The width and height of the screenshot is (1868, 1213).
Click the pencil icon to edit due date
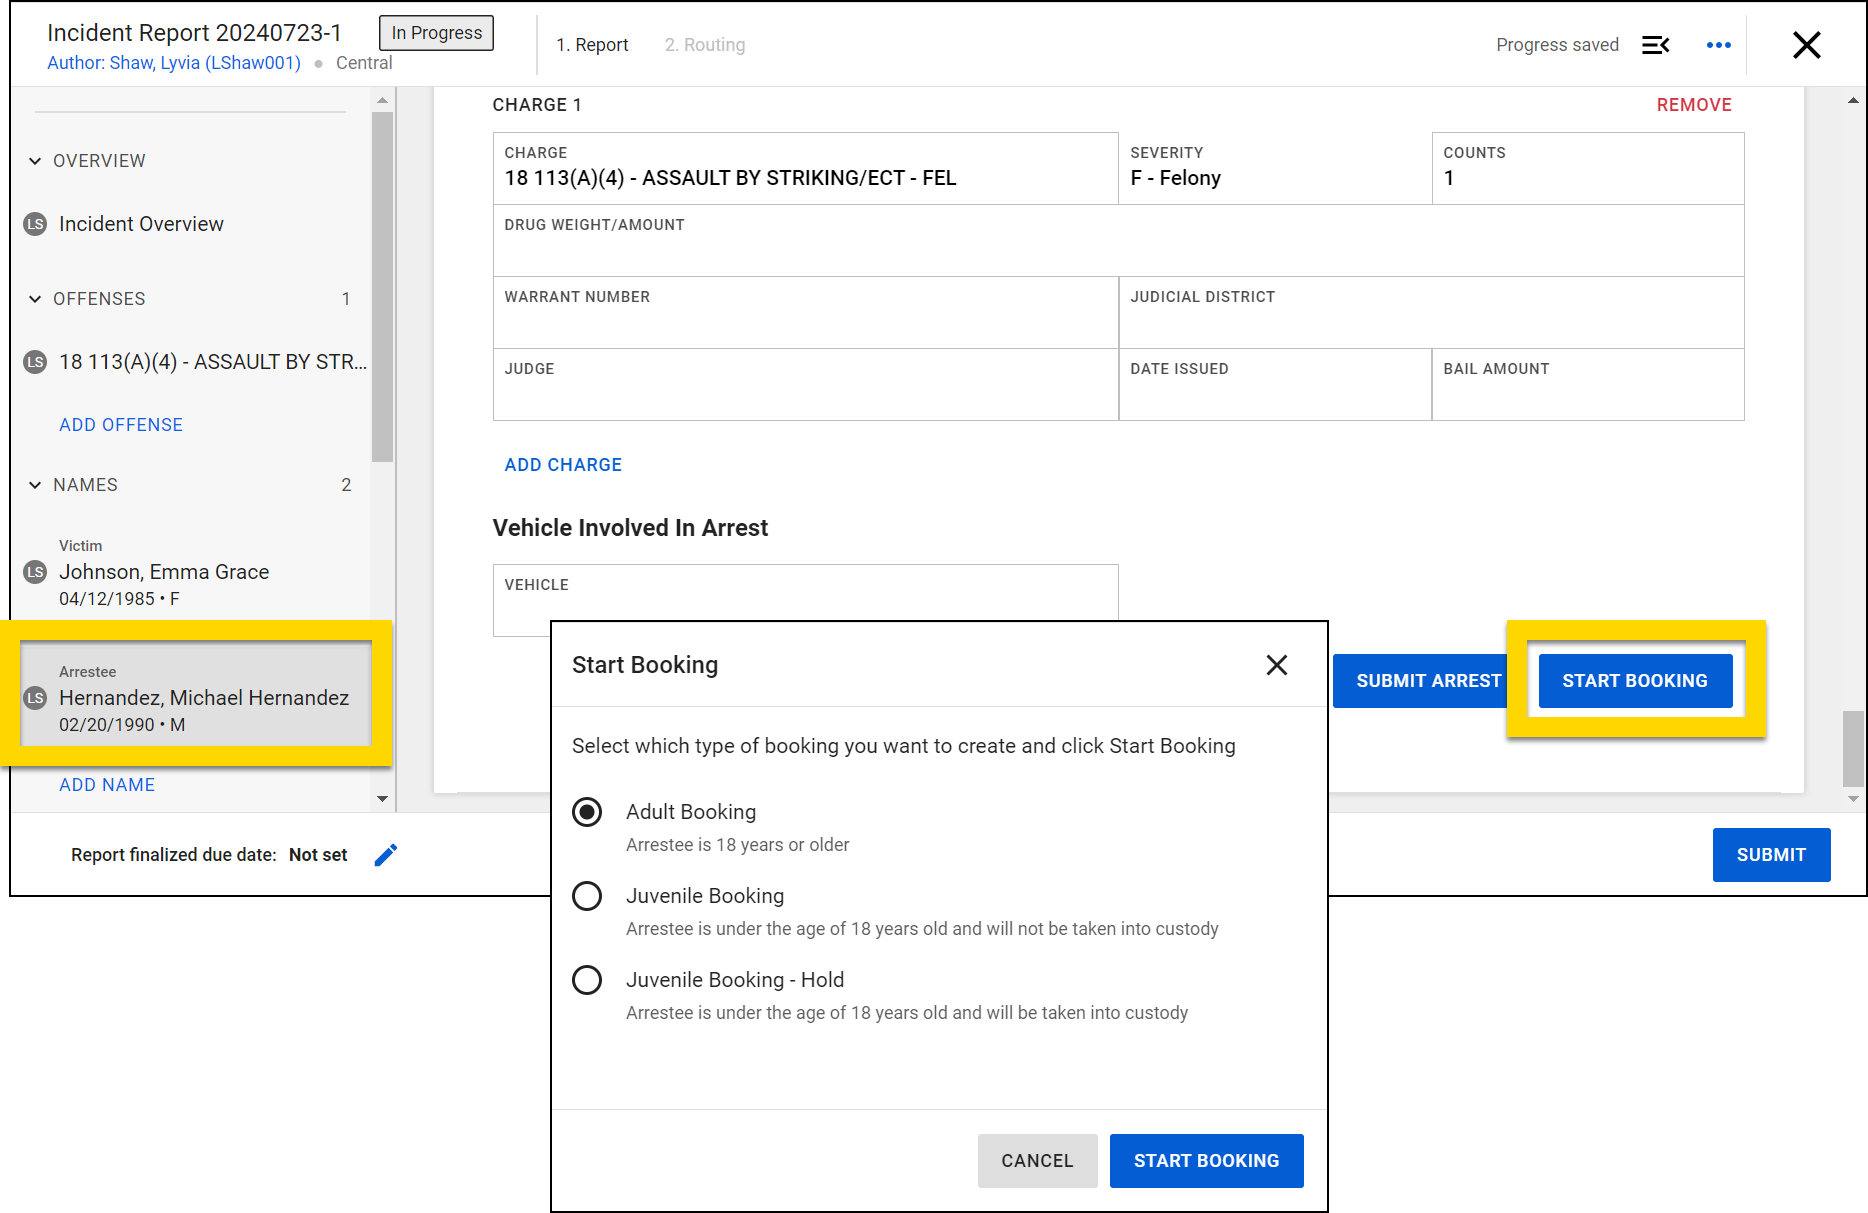[385, 855]
